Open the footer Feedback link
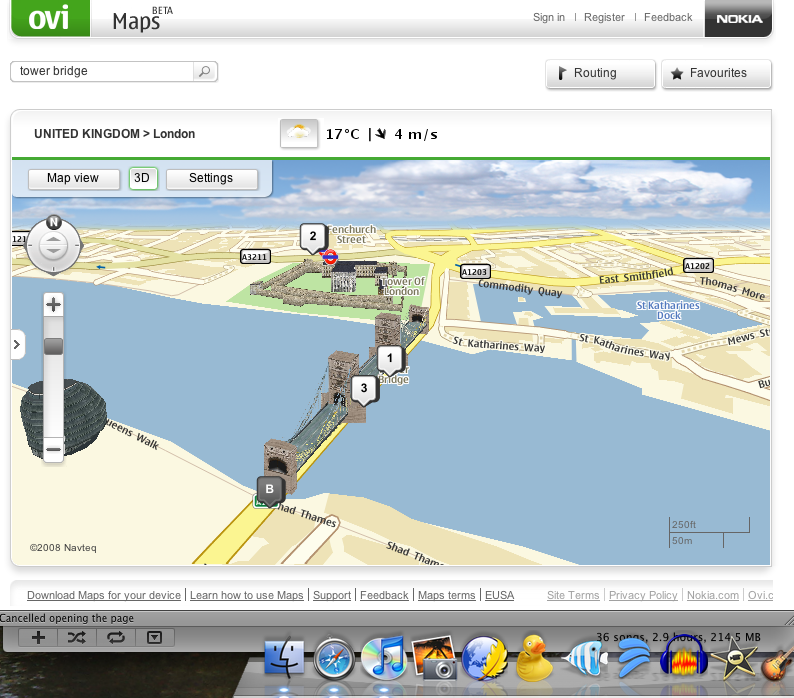 pyautogui.click(x=384, y=595)
